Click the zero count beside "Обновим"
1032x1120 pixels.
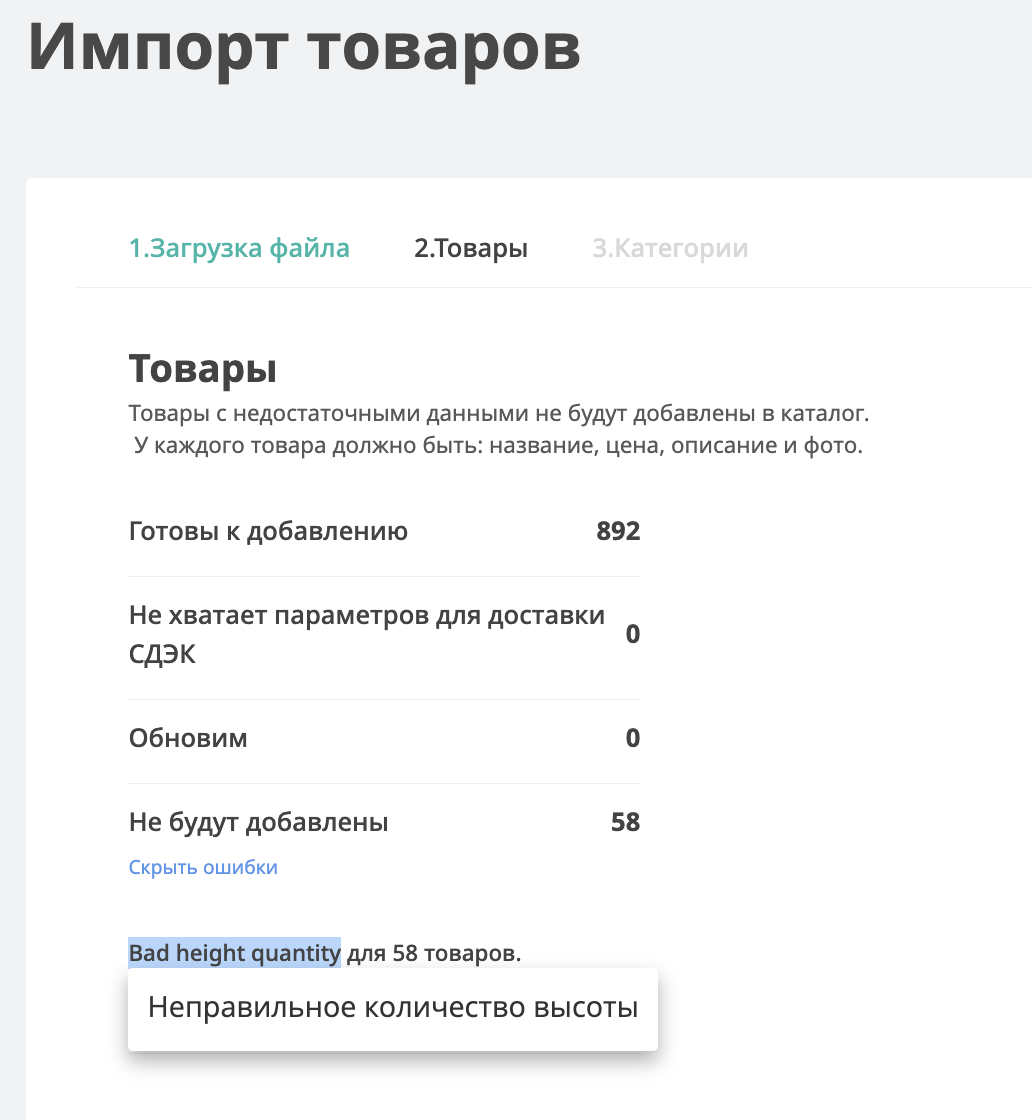(632, 739)
